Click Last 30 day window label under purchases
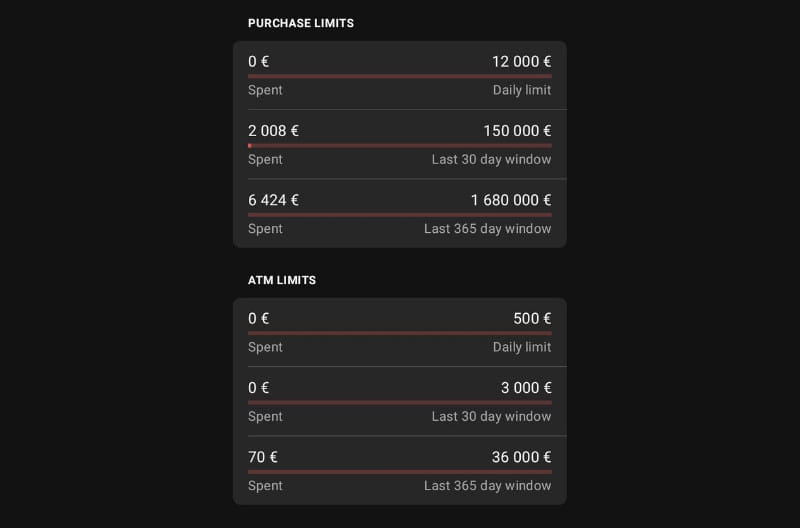 [x=491, y=160]
